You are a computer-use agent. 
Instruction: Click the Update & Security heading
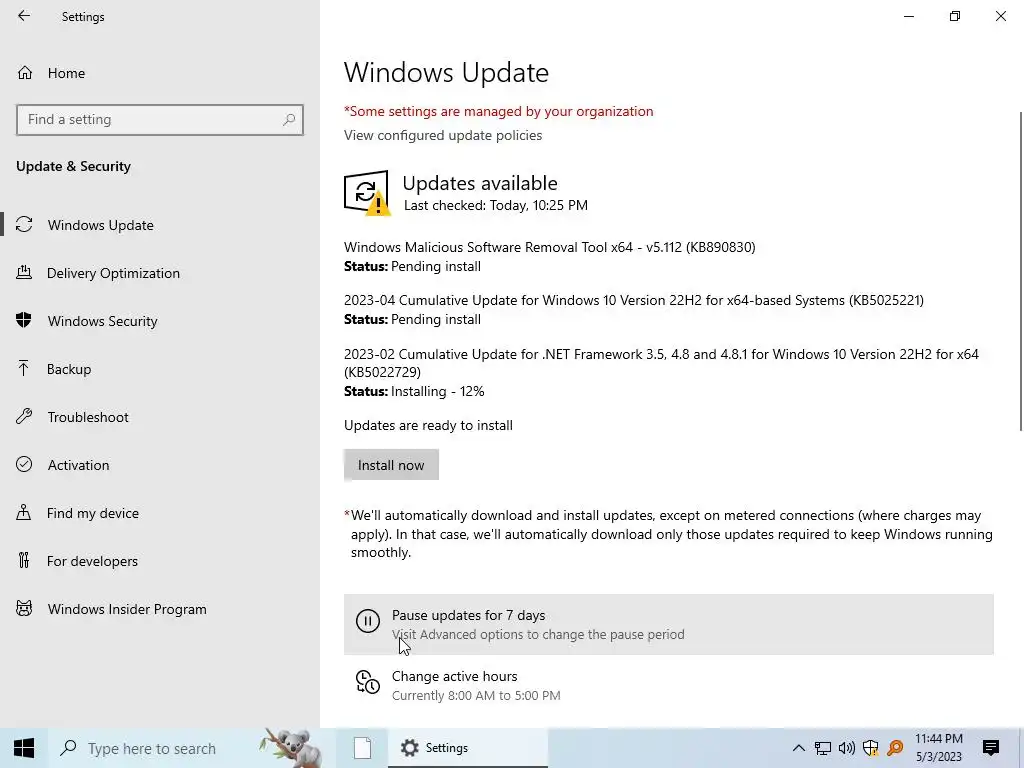pyautogui.click(x=73, y=167)
